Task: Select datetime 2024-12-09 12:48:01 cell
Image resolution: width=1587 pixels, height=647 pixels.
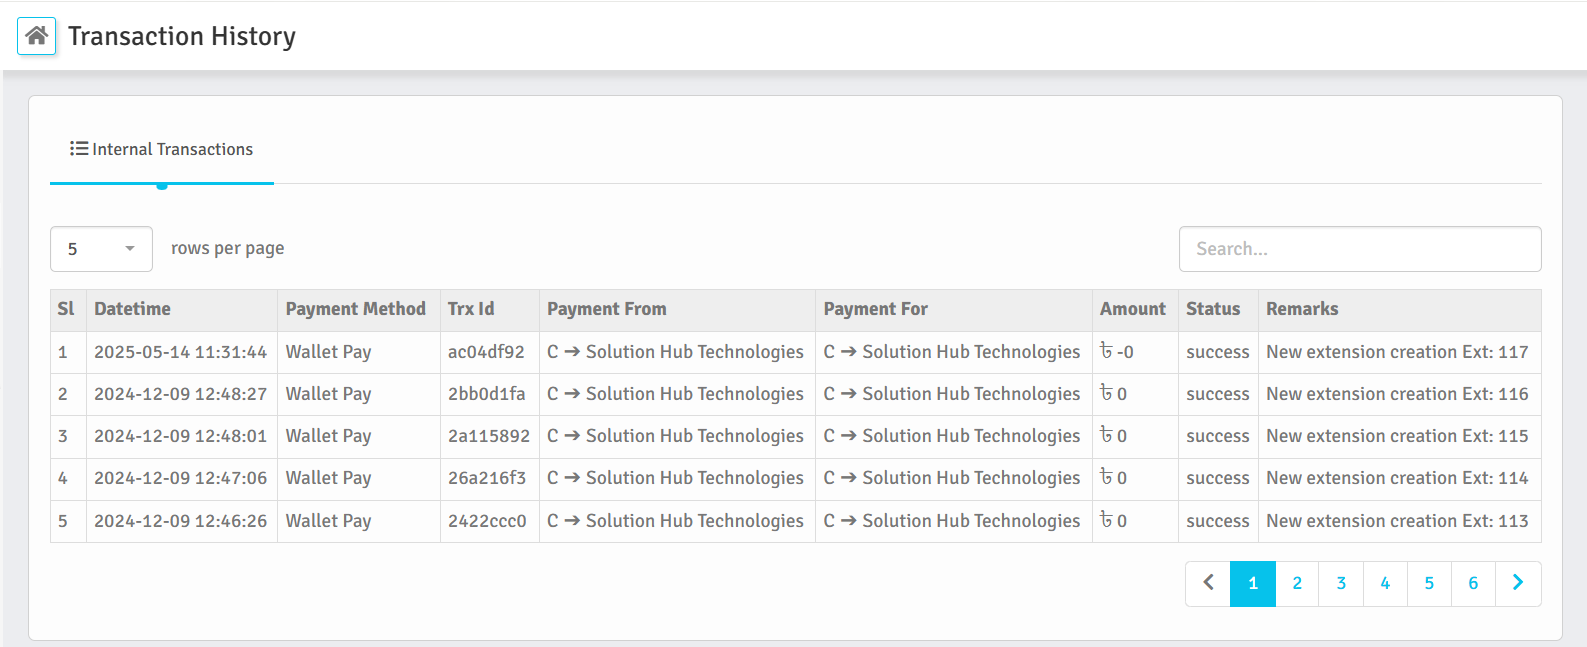Action: 181,436
